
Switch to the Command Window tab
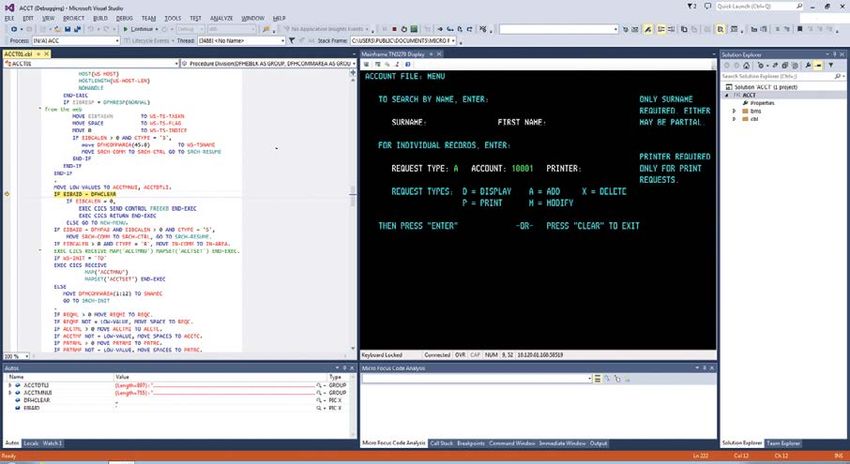(x=512, y=443)
